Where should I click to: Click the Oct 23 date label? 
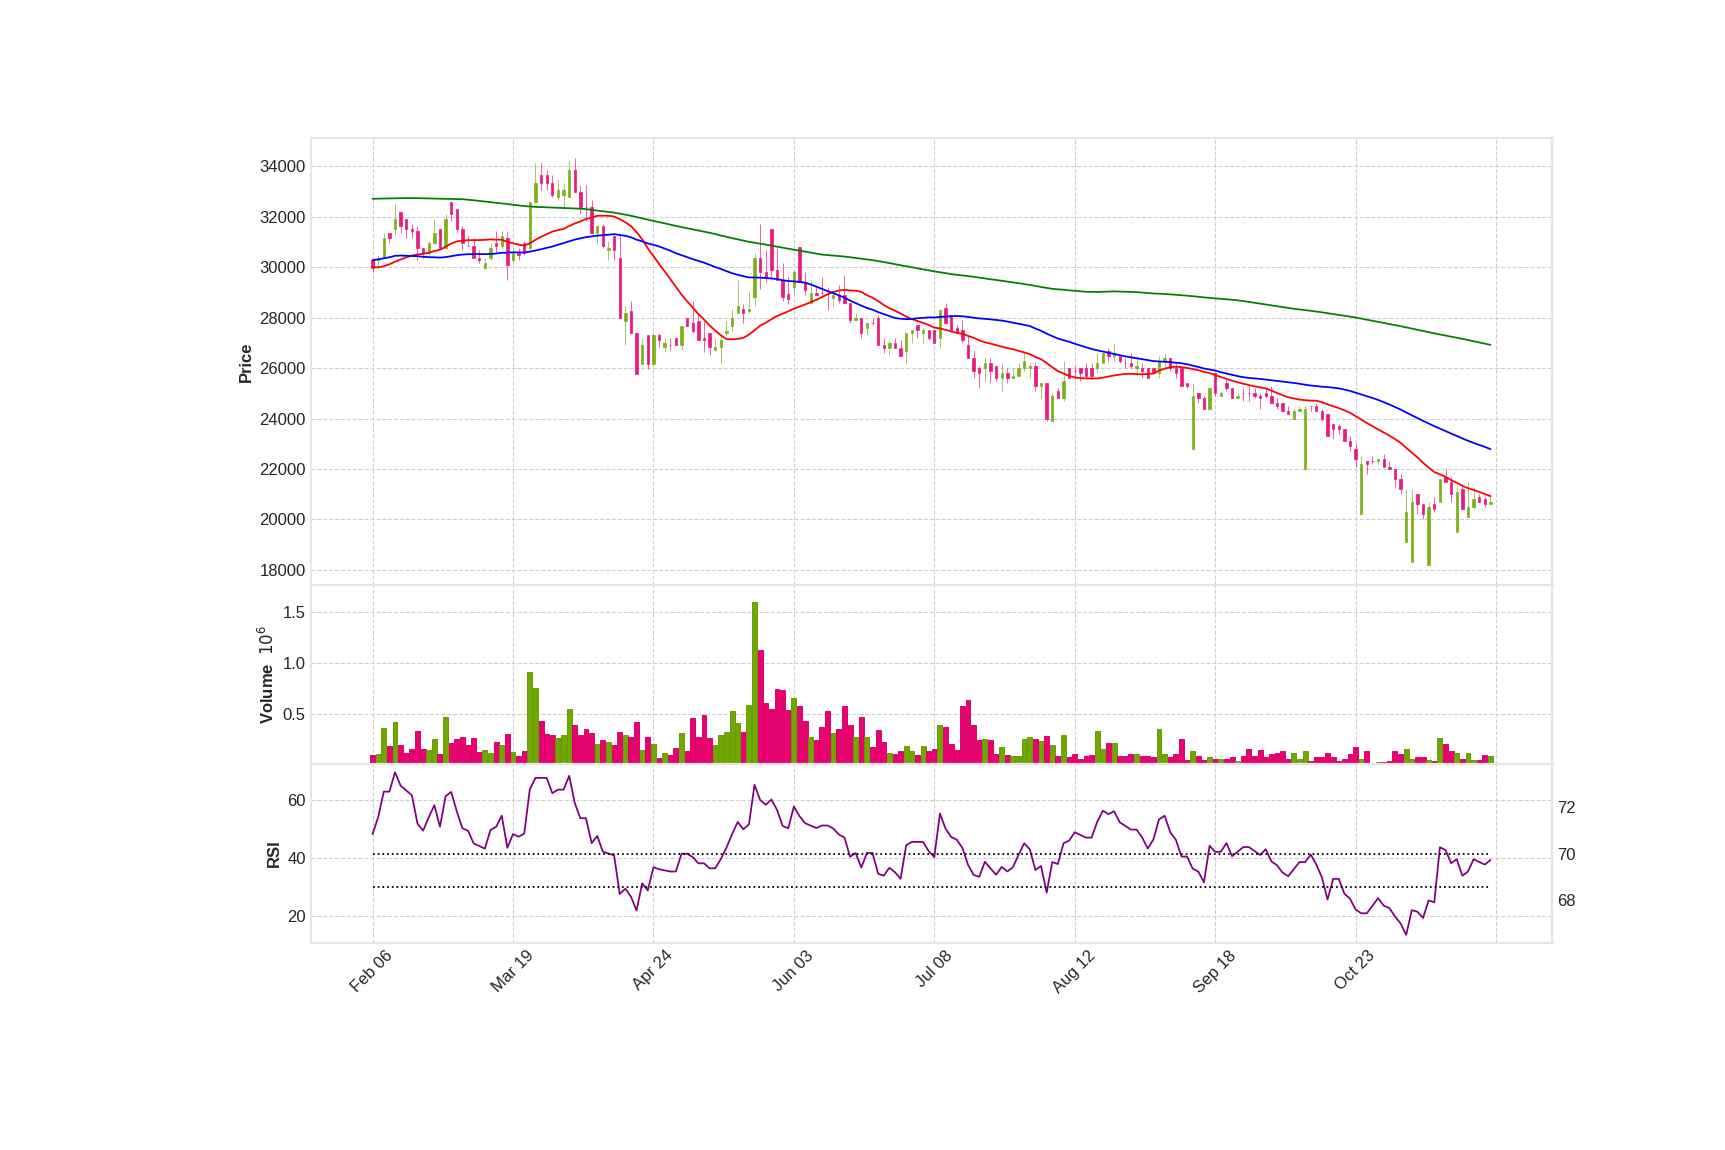coord(1354,971)
